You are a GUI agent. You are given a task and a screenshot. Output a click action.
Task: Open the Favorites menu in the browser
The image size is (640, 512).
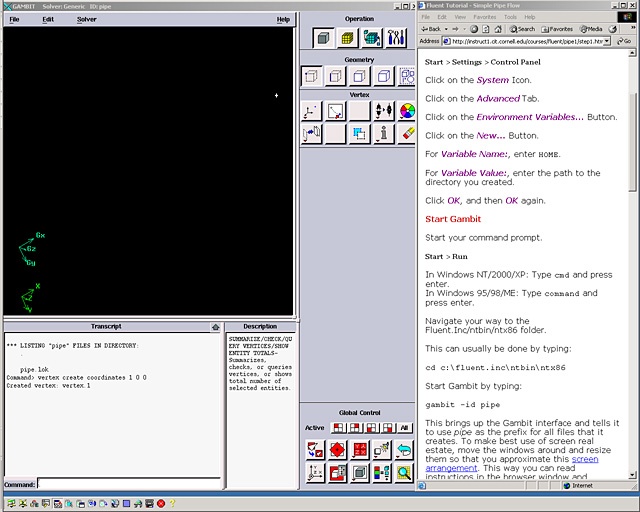click(x=484, y=17)
